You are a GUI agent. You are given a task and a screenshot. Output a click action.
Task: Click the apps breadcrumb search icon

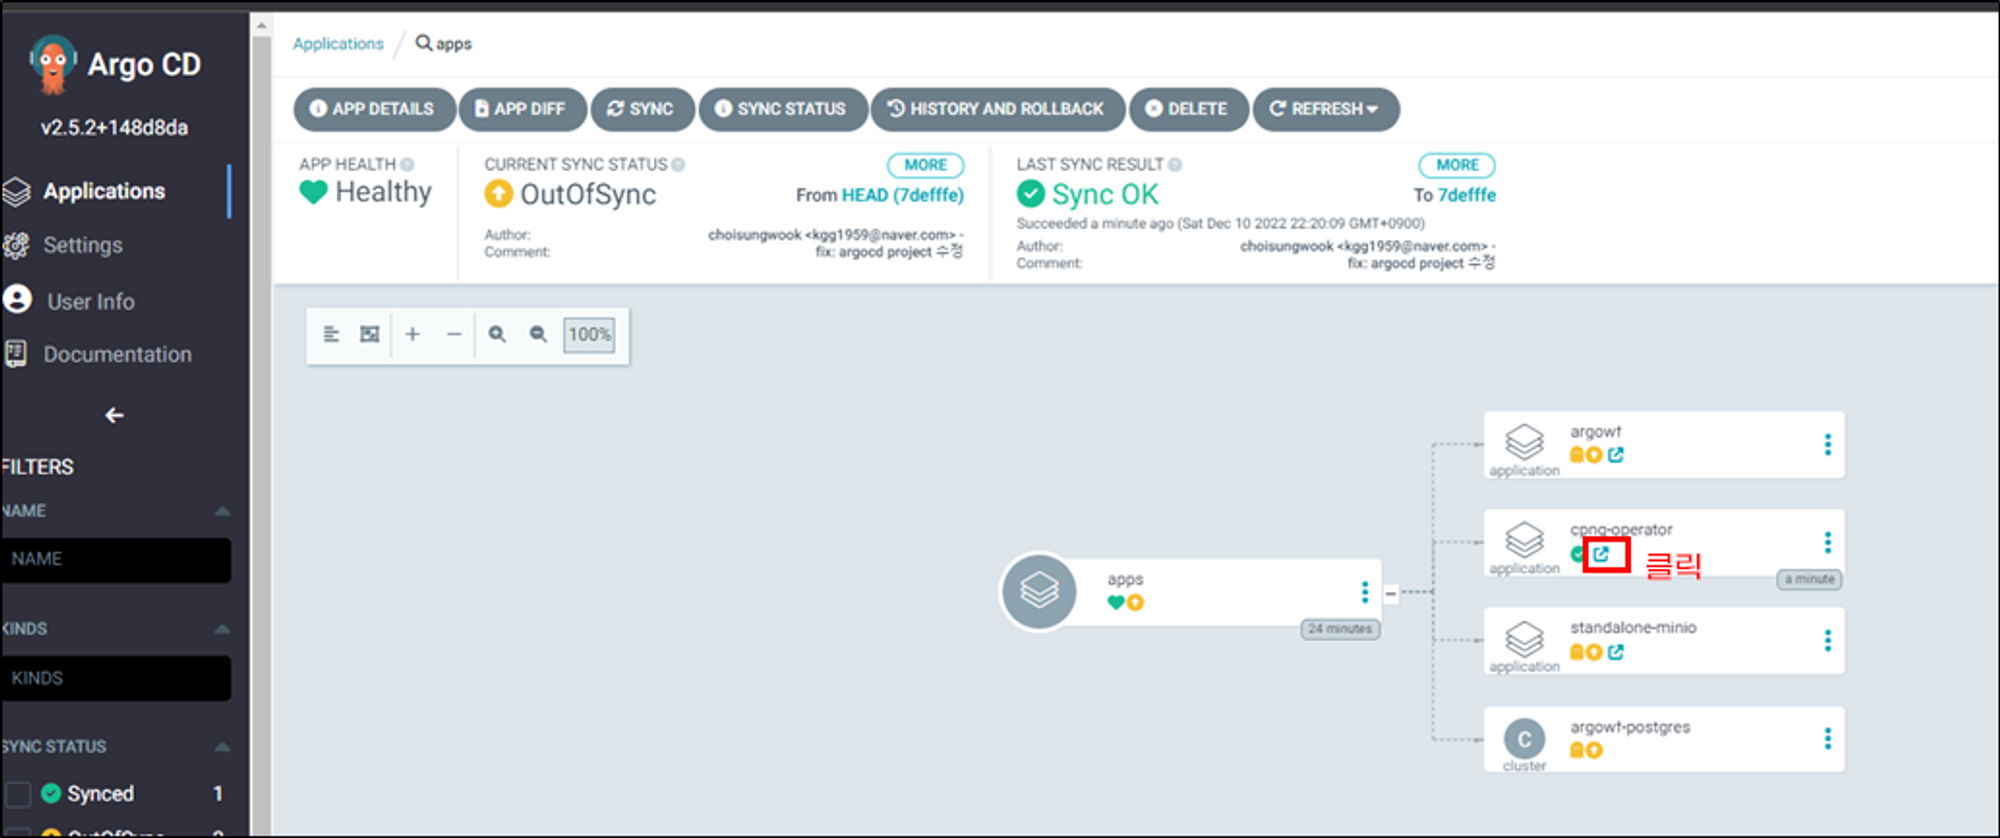pos(424,43)
